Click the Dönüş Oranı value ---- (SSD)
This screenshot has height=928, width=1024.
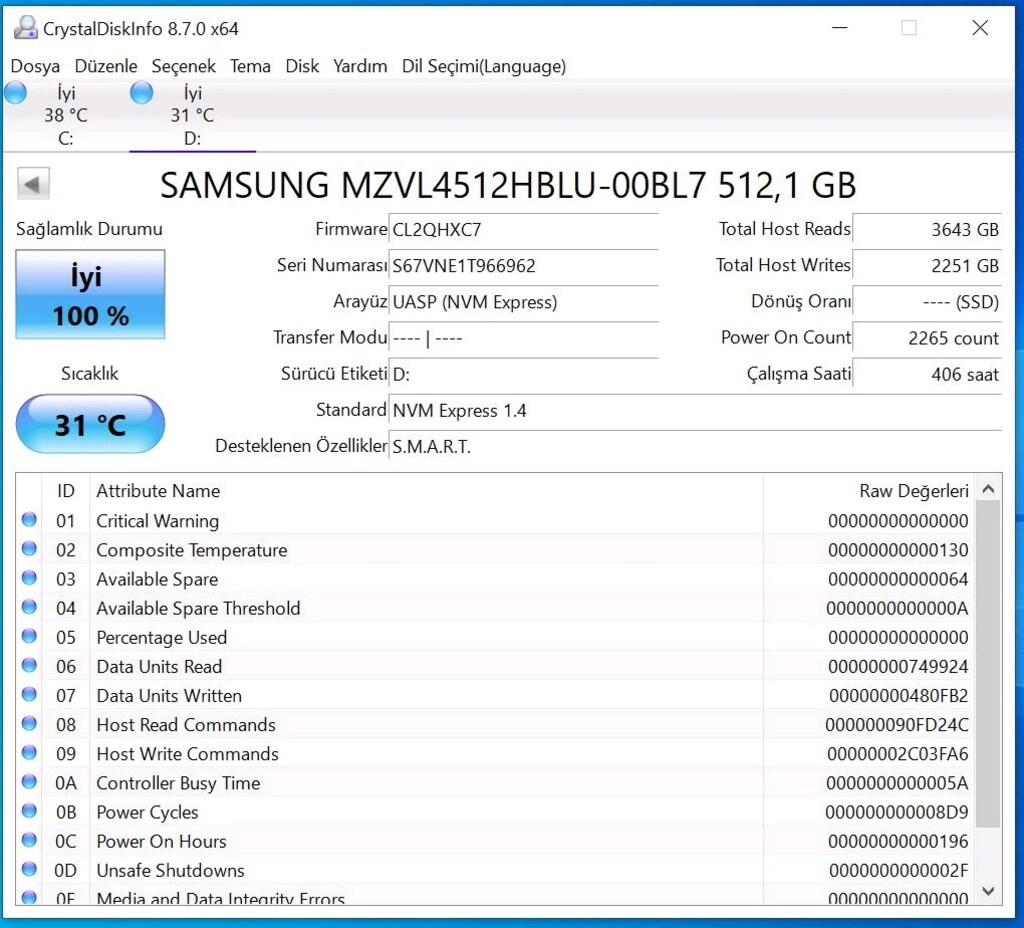pyautogui.click(x=927, y=302)
